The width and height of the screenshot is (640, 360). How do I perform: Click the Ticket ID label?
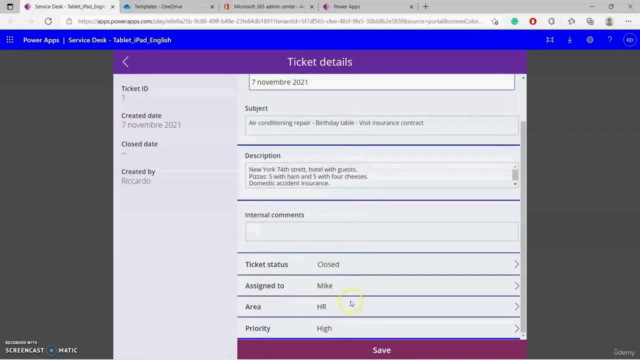tap(135, 89)
